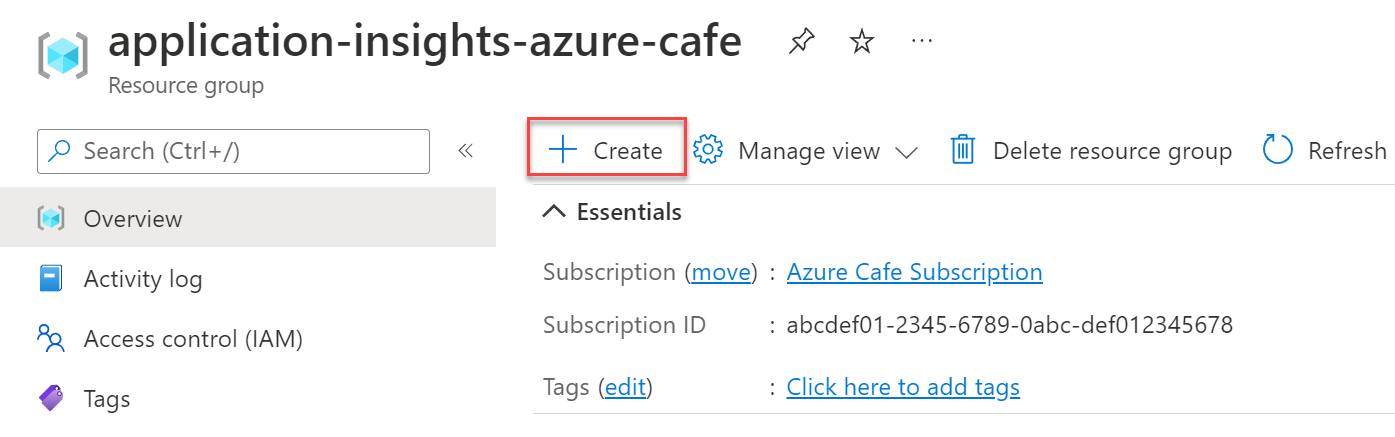Expand the Manage view dropdown arrow

[906, 152]
